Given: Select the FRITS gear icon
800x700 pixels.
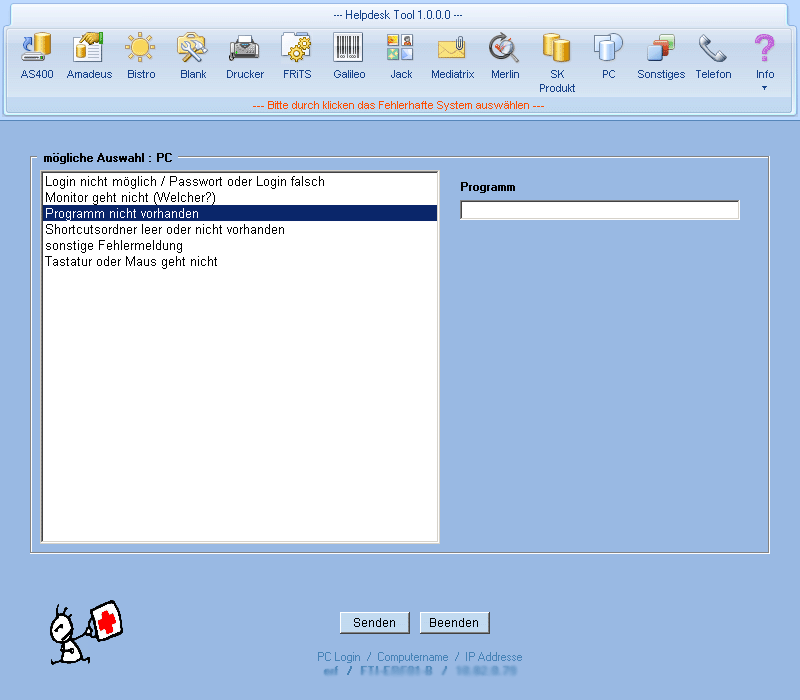Looking at the screenshot, I should [x=297, y=49].
